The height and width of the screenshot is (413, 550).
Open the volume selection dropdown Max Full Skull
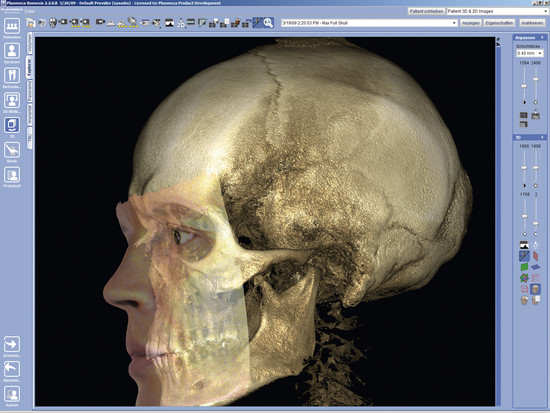coord(369,23)
